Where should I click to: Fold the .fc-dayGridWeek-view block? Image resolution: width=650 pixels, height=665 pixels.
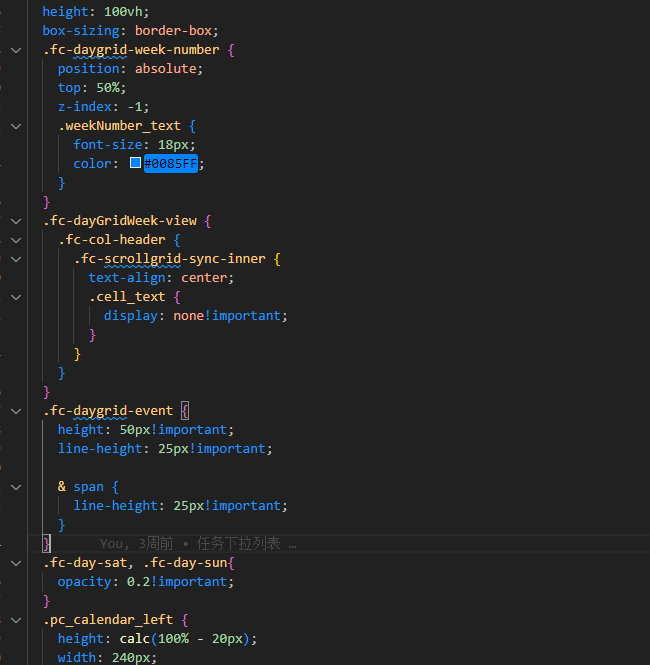[16, 221]
